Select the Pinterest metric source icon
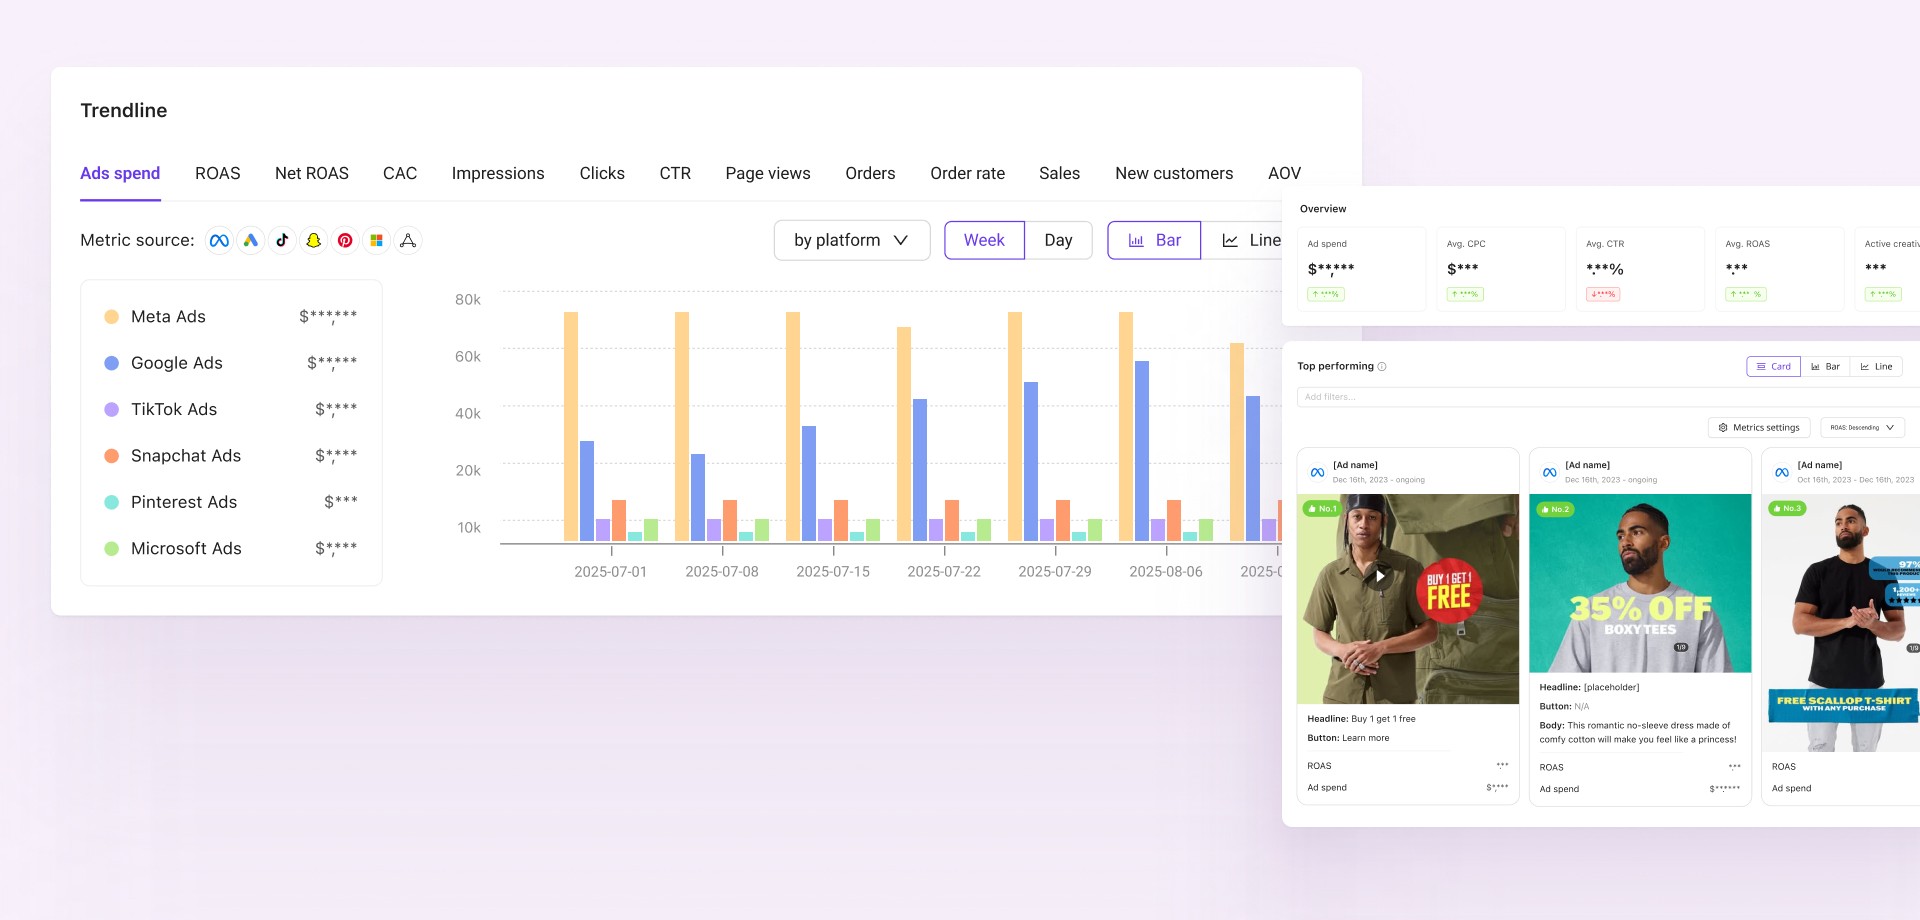Image resolution: width=1920 pixels, height=920 pixels. 345,240
